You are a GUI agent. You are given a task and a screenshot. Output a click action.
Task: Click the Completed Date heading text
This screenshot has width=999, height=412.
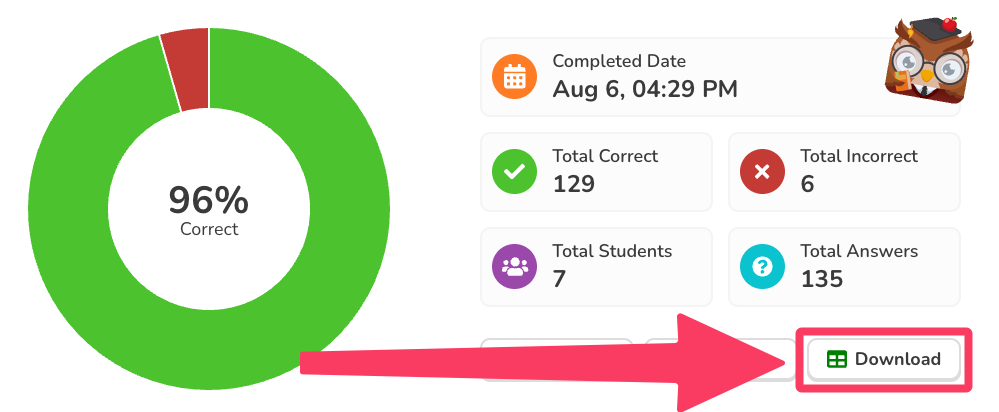point(619,61)
